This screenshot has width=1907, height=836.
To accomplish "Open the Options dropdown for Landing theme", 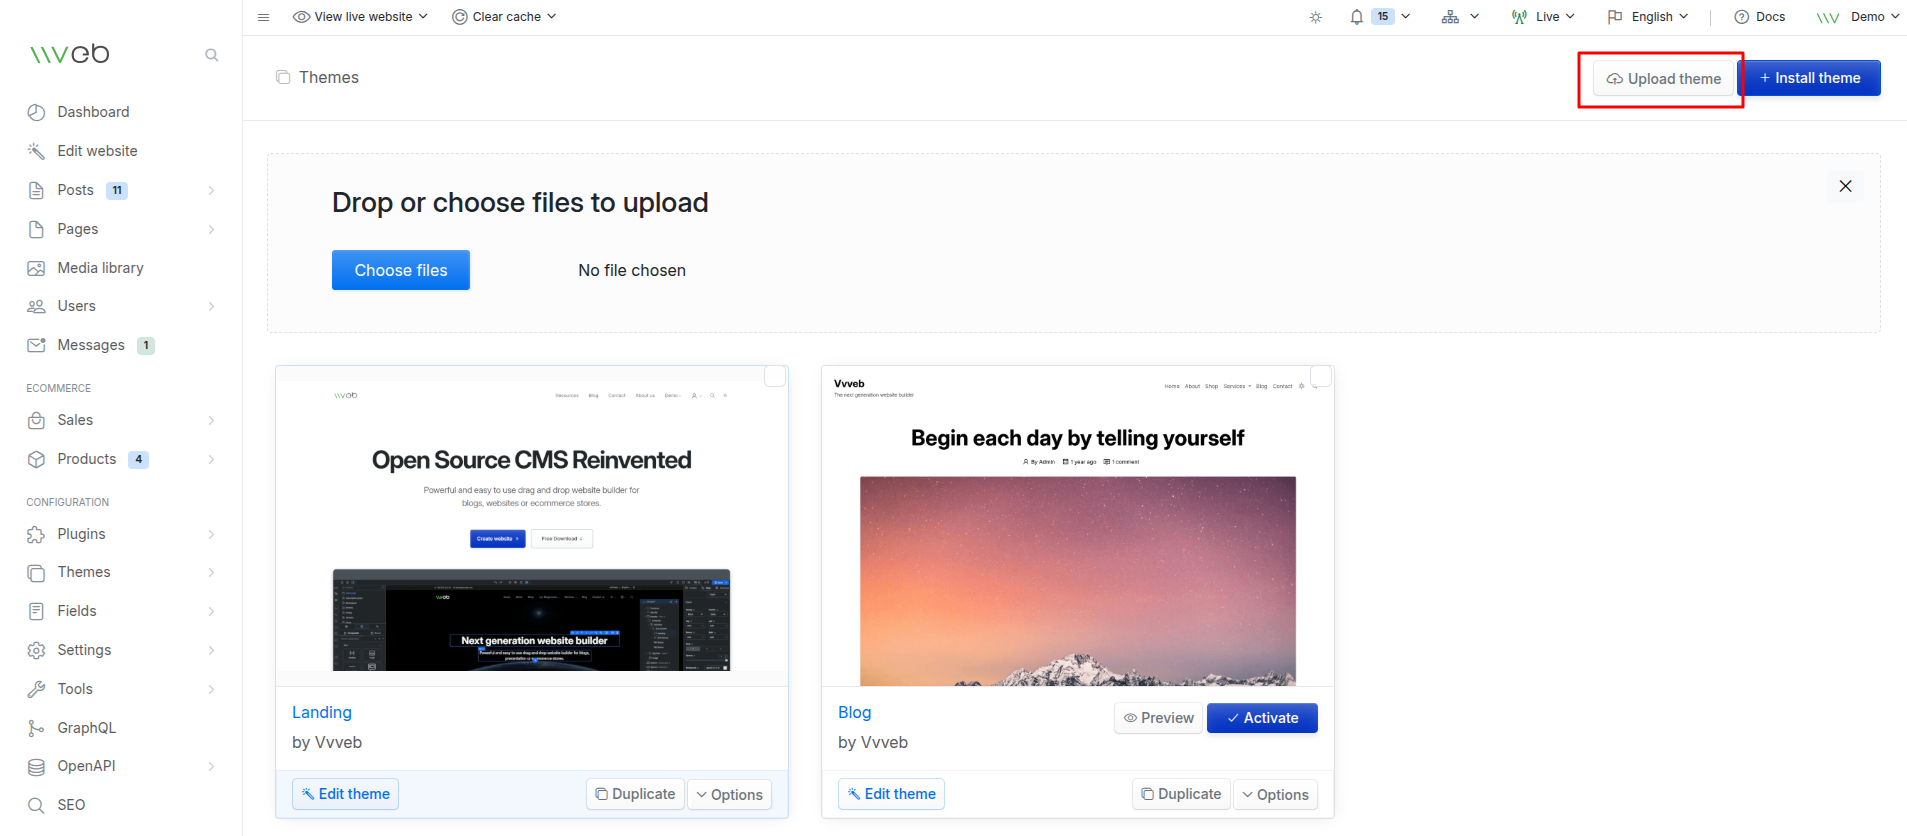I will [729, 795].
